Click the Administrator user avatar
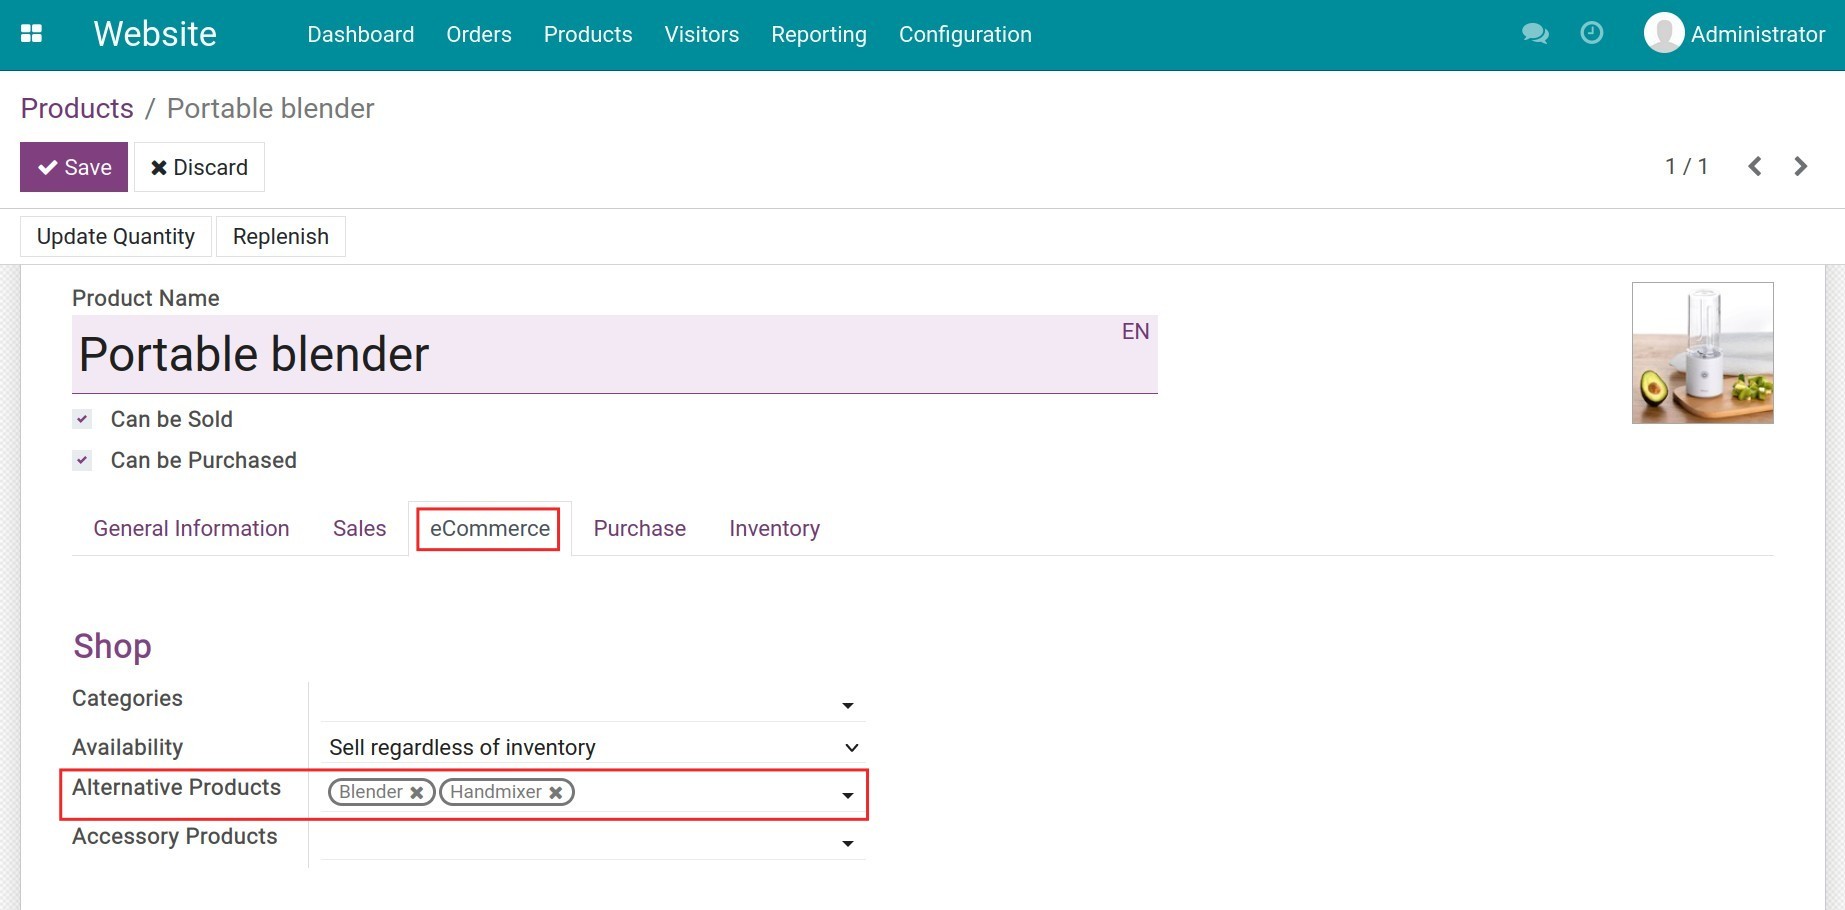Image resolution: width=1845 pixels, height=910 pixels. click(x=1663, y=33)
